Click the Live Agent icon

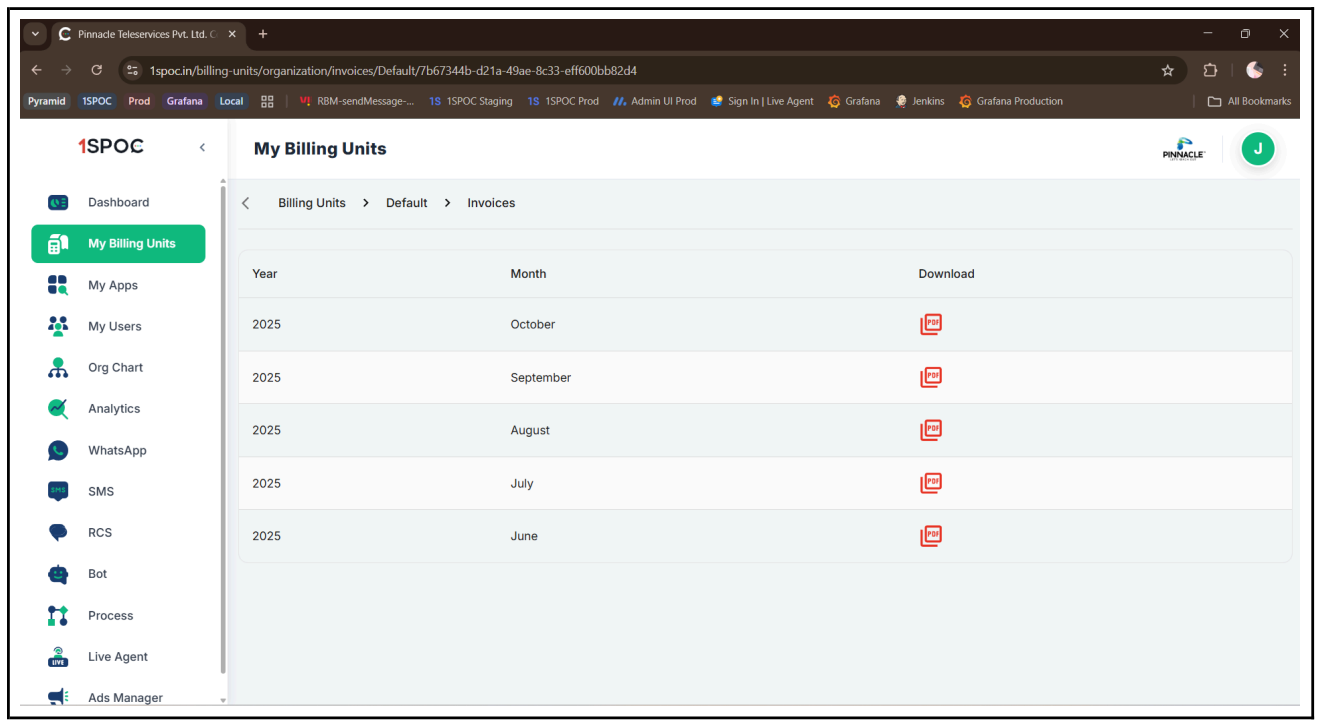(x=58, y=657)
